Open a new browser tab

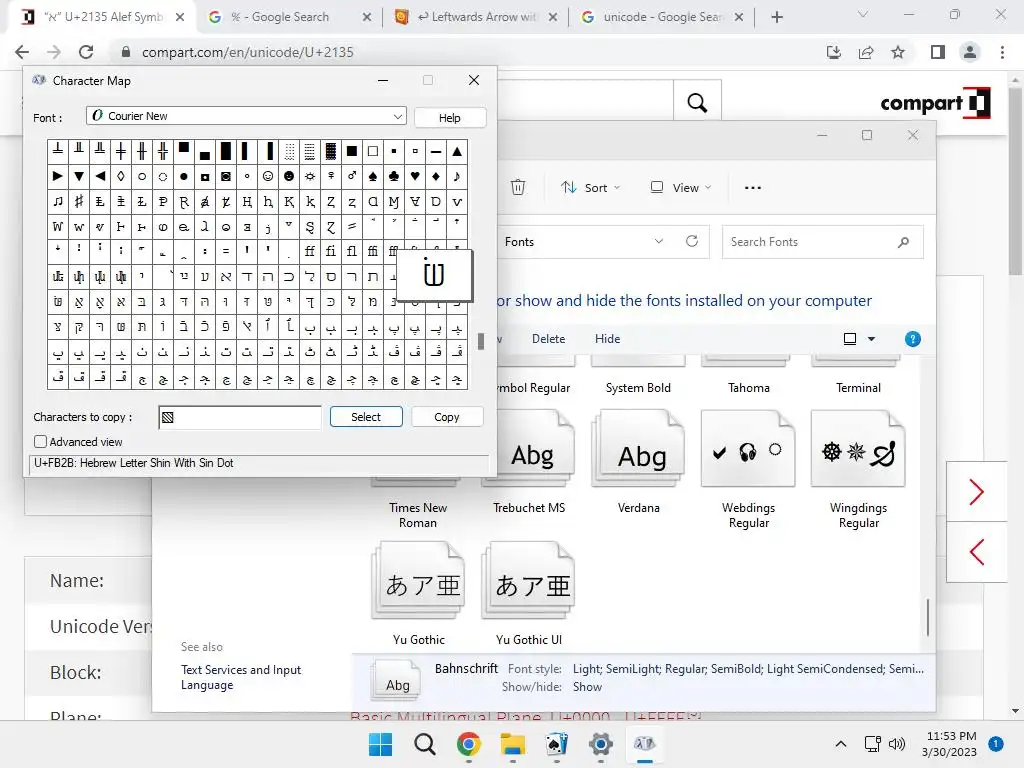[776, 17]
